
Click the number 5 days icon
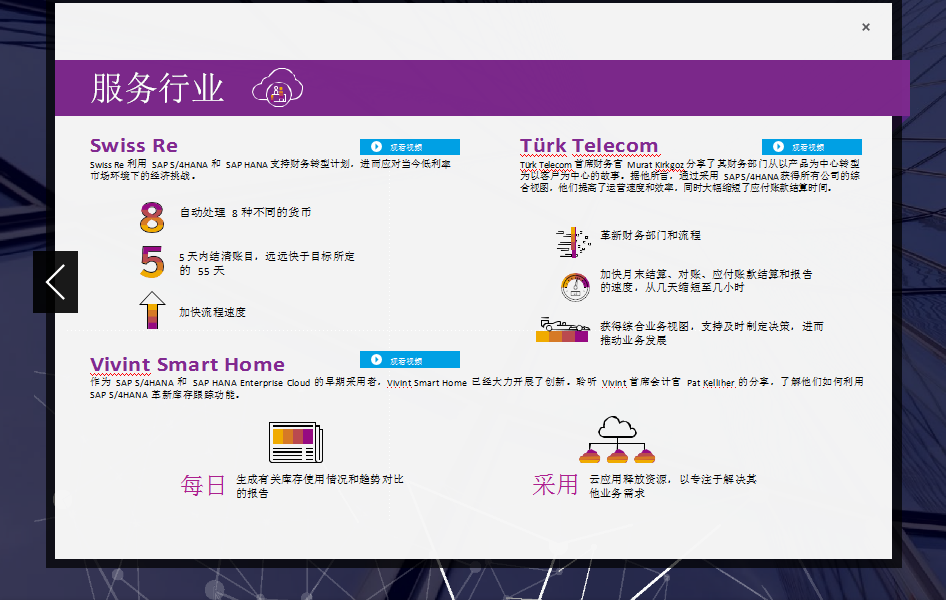point(152,263)
